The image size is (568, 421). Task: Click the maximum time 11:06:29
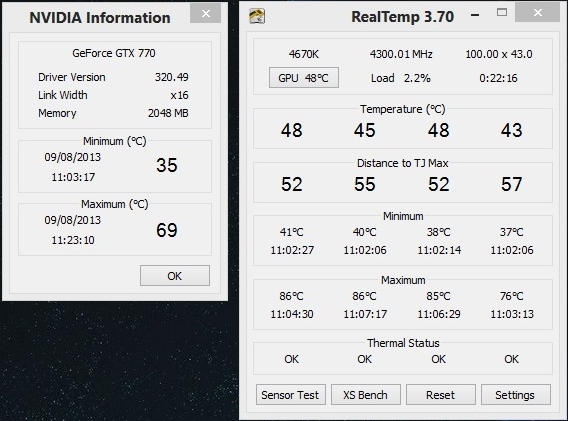[439, 314]
